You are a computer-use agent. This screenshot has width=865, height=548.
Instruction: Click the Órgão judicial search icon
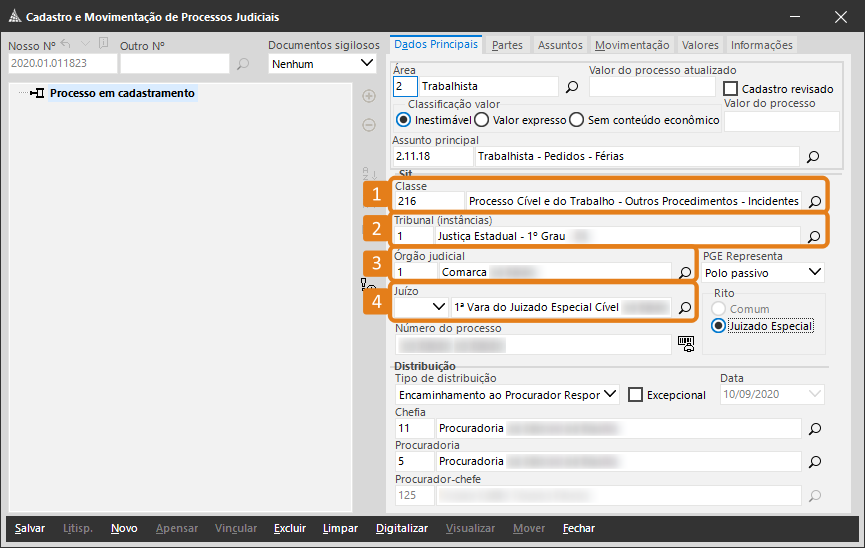pyautogui.click(x=685, y=271)
